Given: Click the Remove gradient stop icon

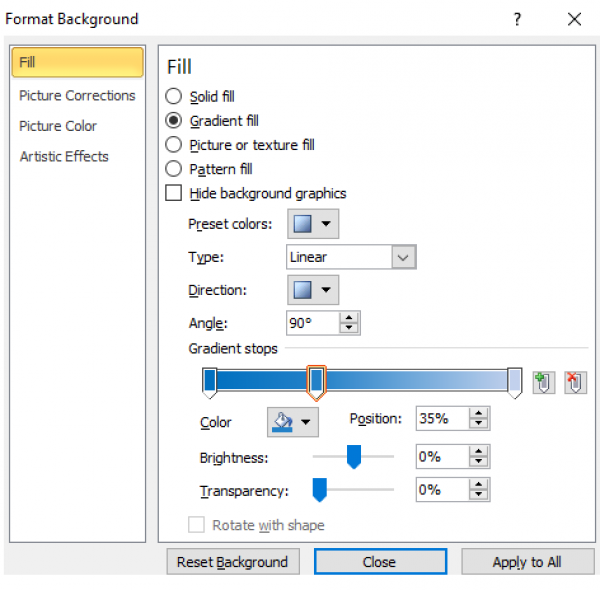Looking at the screenshot, I should [575, 382].
